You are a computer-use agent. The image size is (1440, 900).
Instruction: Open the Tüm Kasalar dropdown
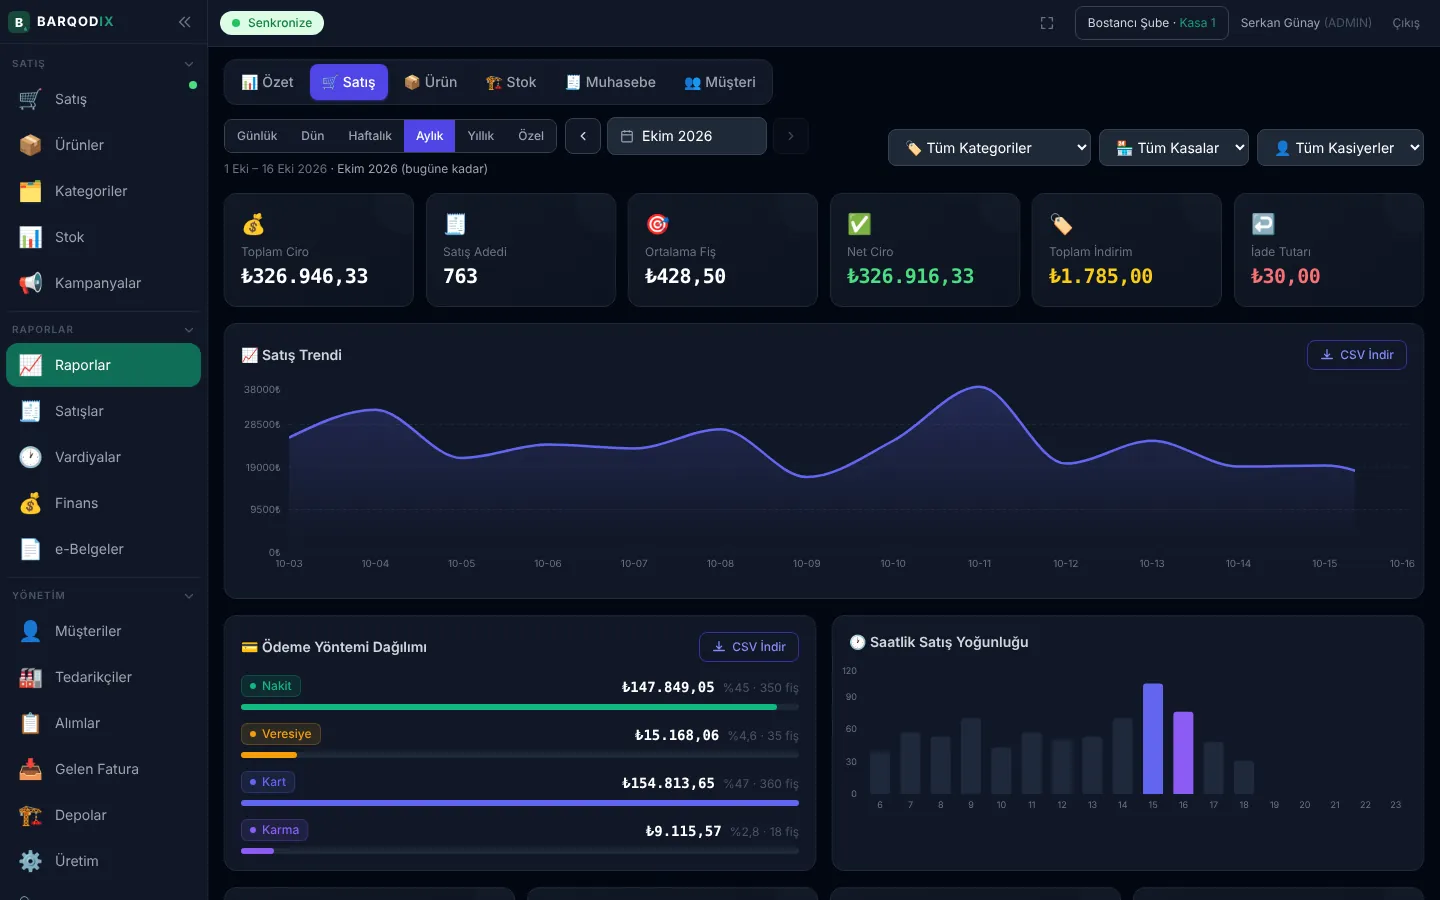click(x=1174, y=148)
